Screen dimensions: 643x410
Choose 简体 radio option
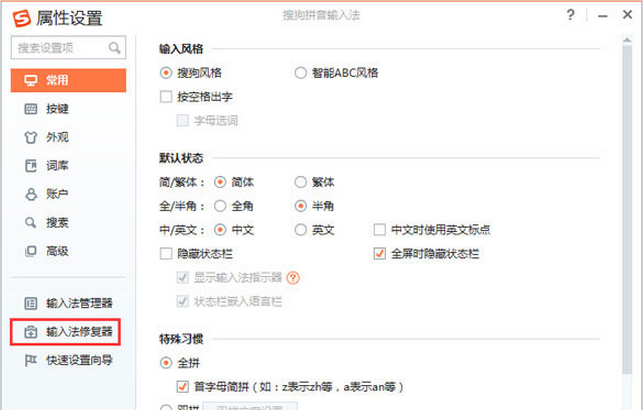(x=220, y=182)
